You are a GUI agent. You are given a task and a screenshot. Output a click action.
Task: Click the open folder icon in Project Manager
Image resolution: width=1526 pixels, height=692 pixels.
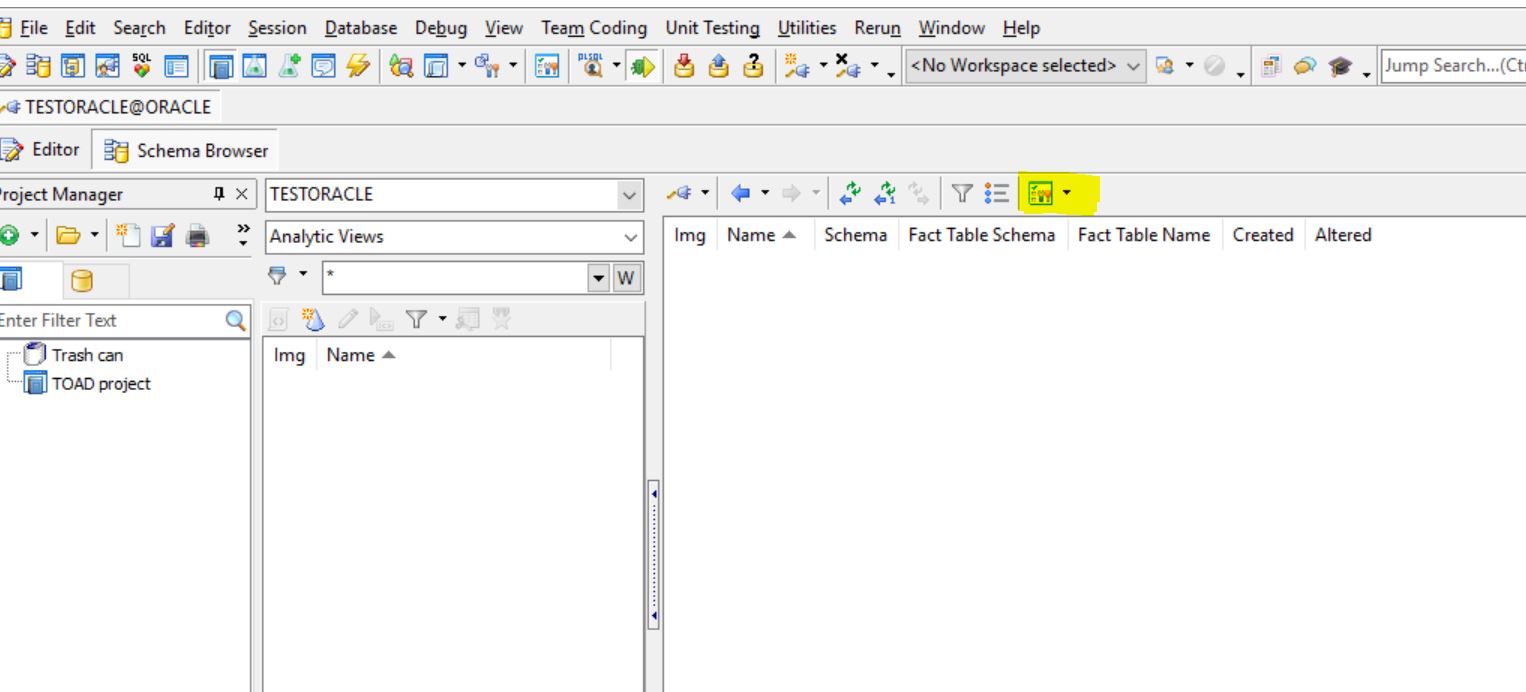coord(68,236)
